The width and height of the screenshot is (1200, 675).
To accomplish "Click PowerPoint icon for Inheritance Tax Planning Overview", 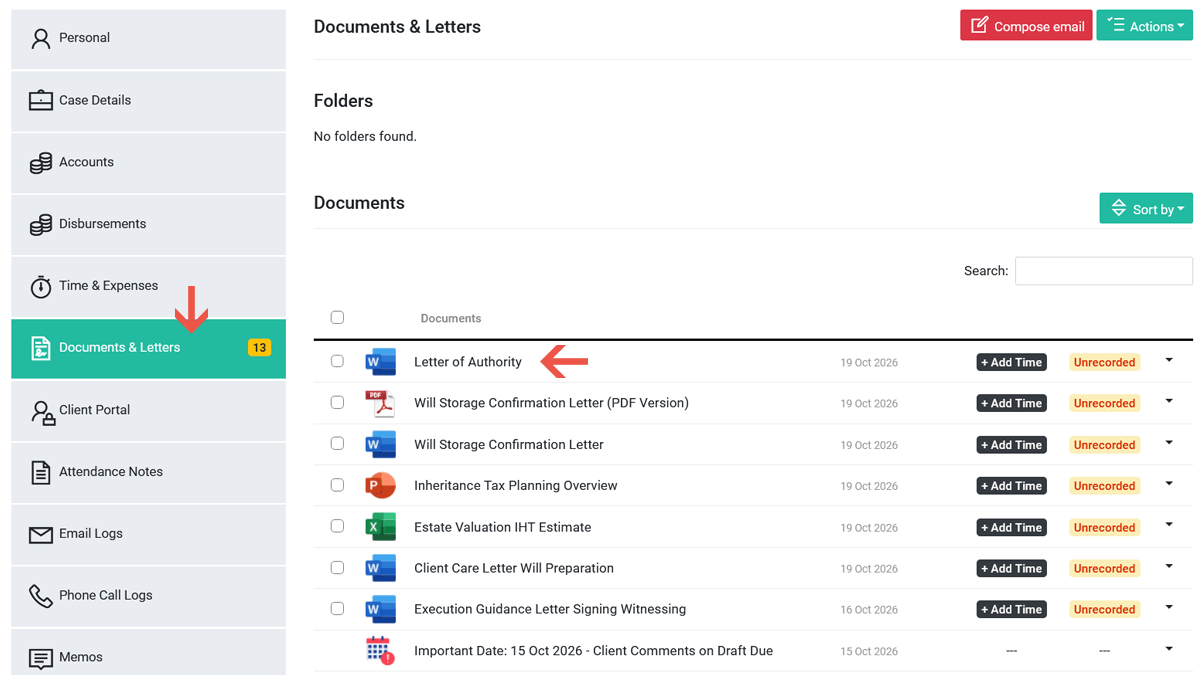I will coord(380,485).
